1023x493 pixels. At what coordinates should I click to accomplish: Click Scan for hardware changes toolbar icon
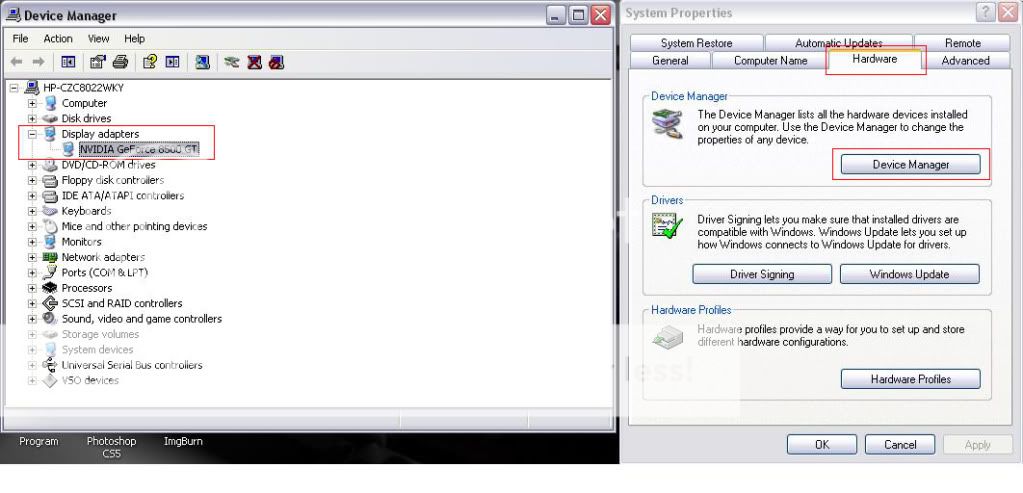[202, 62]
